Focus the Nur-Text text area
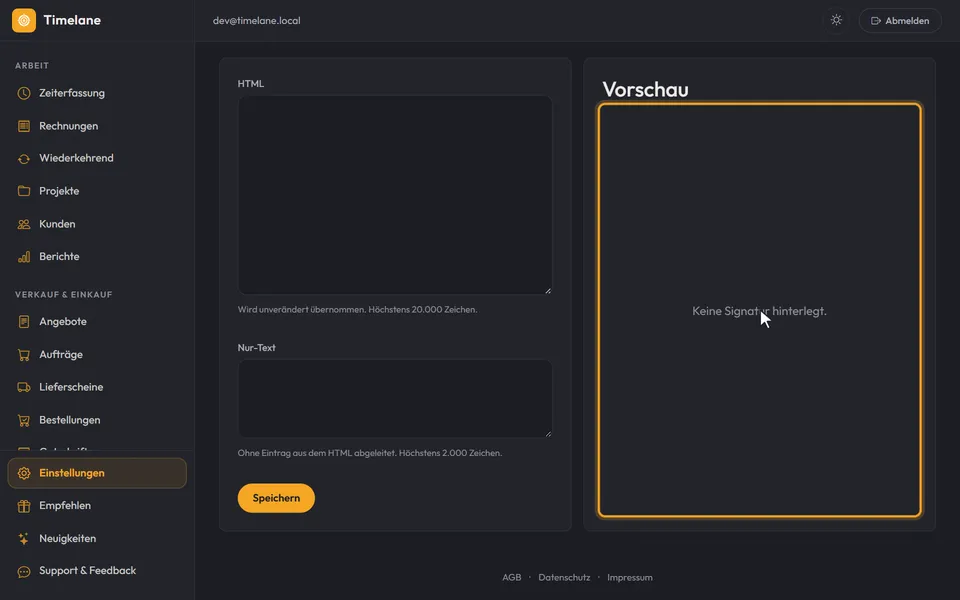Screen dimensions: 960x600 click(x=395, y=399)
